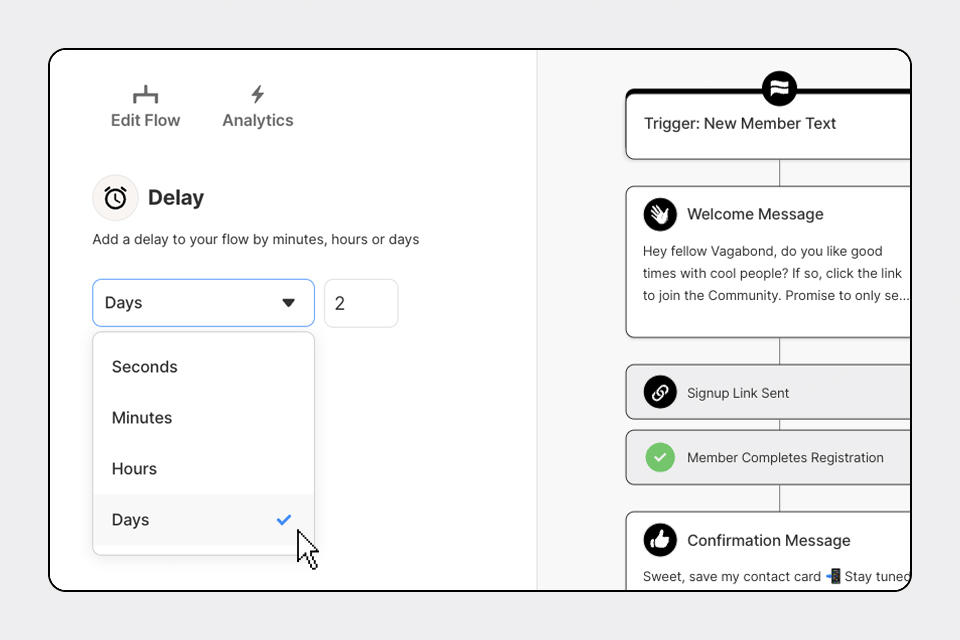Click the blue checkmark beside Days
960x640 pixels.
tap(284, 520)
